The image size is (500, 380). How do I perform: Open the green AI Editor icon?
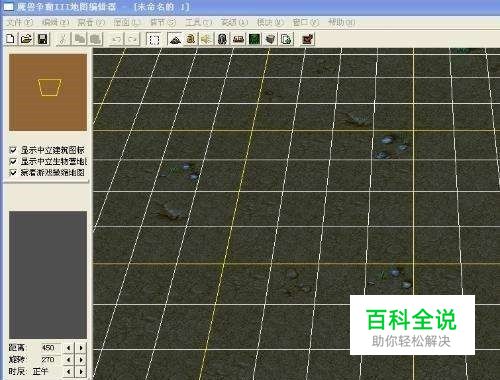point(254,39)
